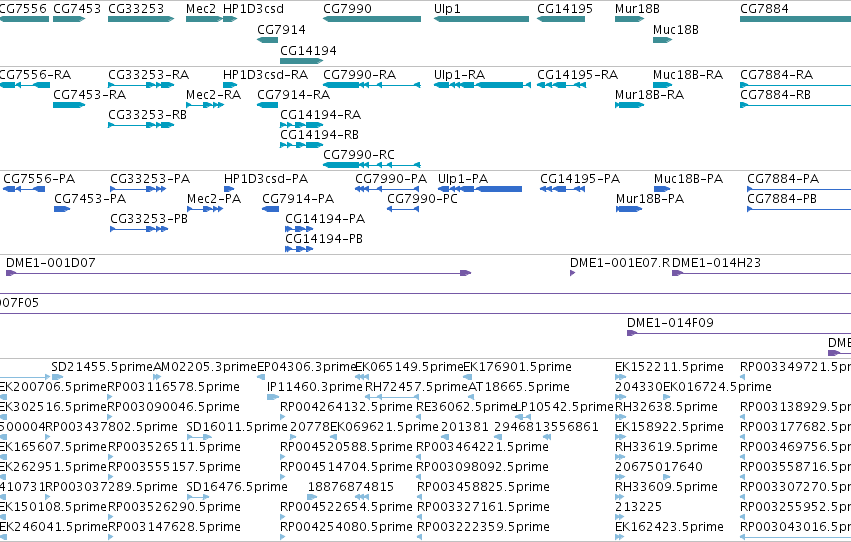
Task: Select the Mur18B gene label
Action: (x=637, y=9)
